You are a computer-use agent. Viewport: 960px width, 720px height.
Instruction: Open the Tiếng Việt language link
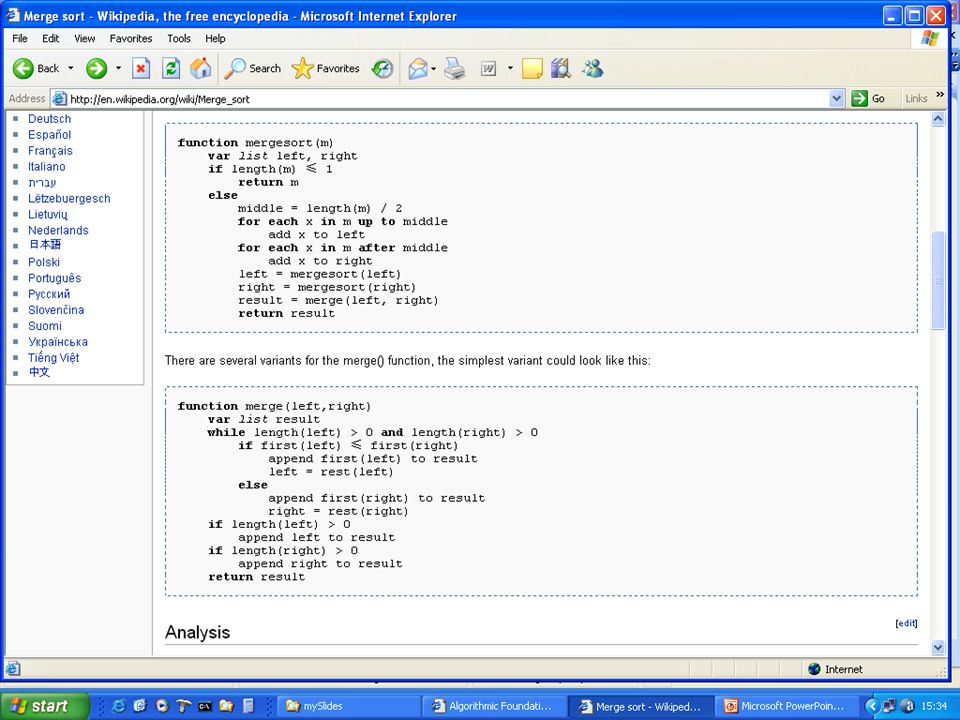point(53,358)
